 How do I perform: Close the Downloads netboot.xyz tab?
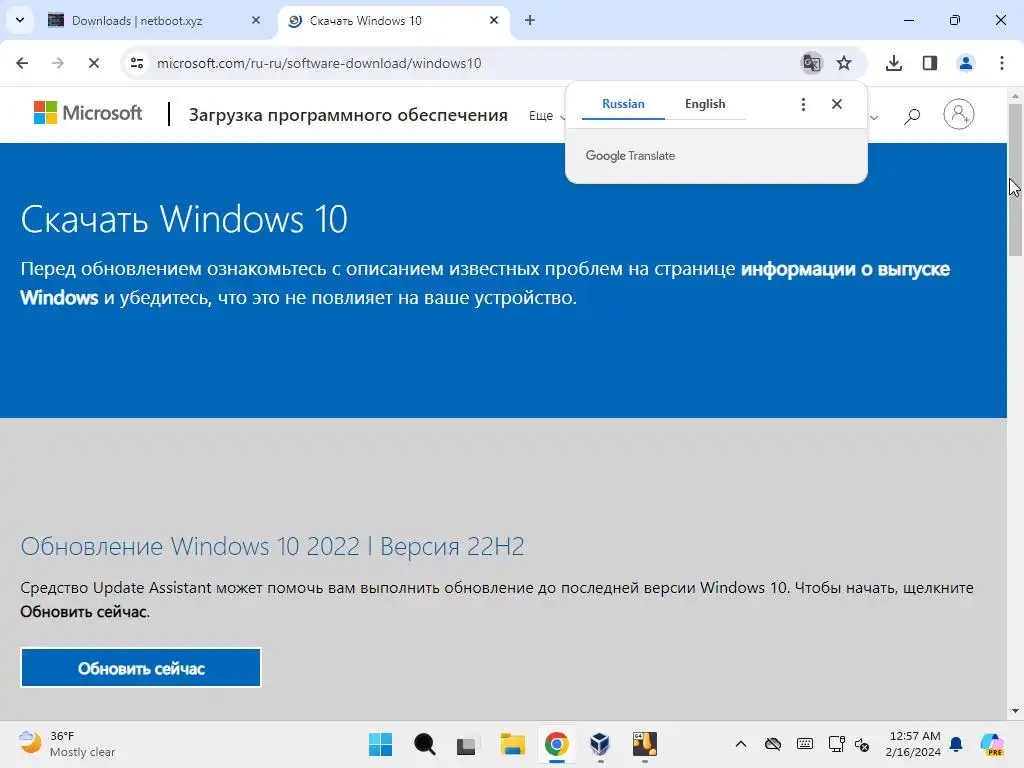(255, 20)
